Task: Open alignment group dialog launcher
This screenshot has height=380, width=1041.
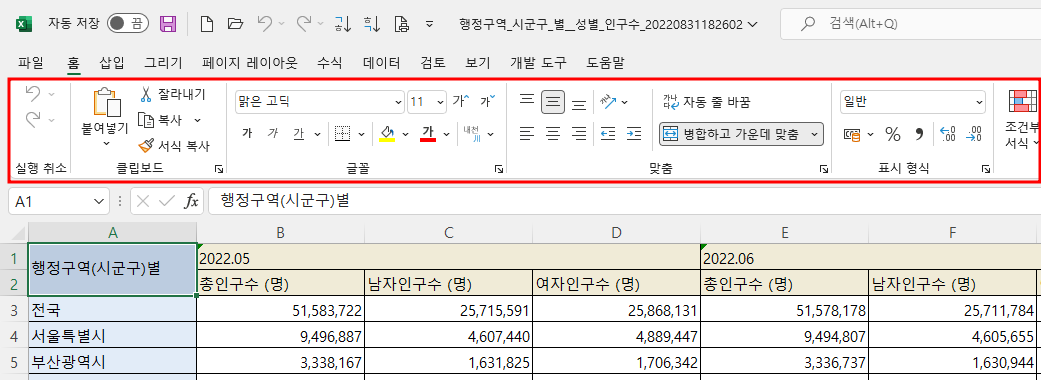Action: coord(823,169)
